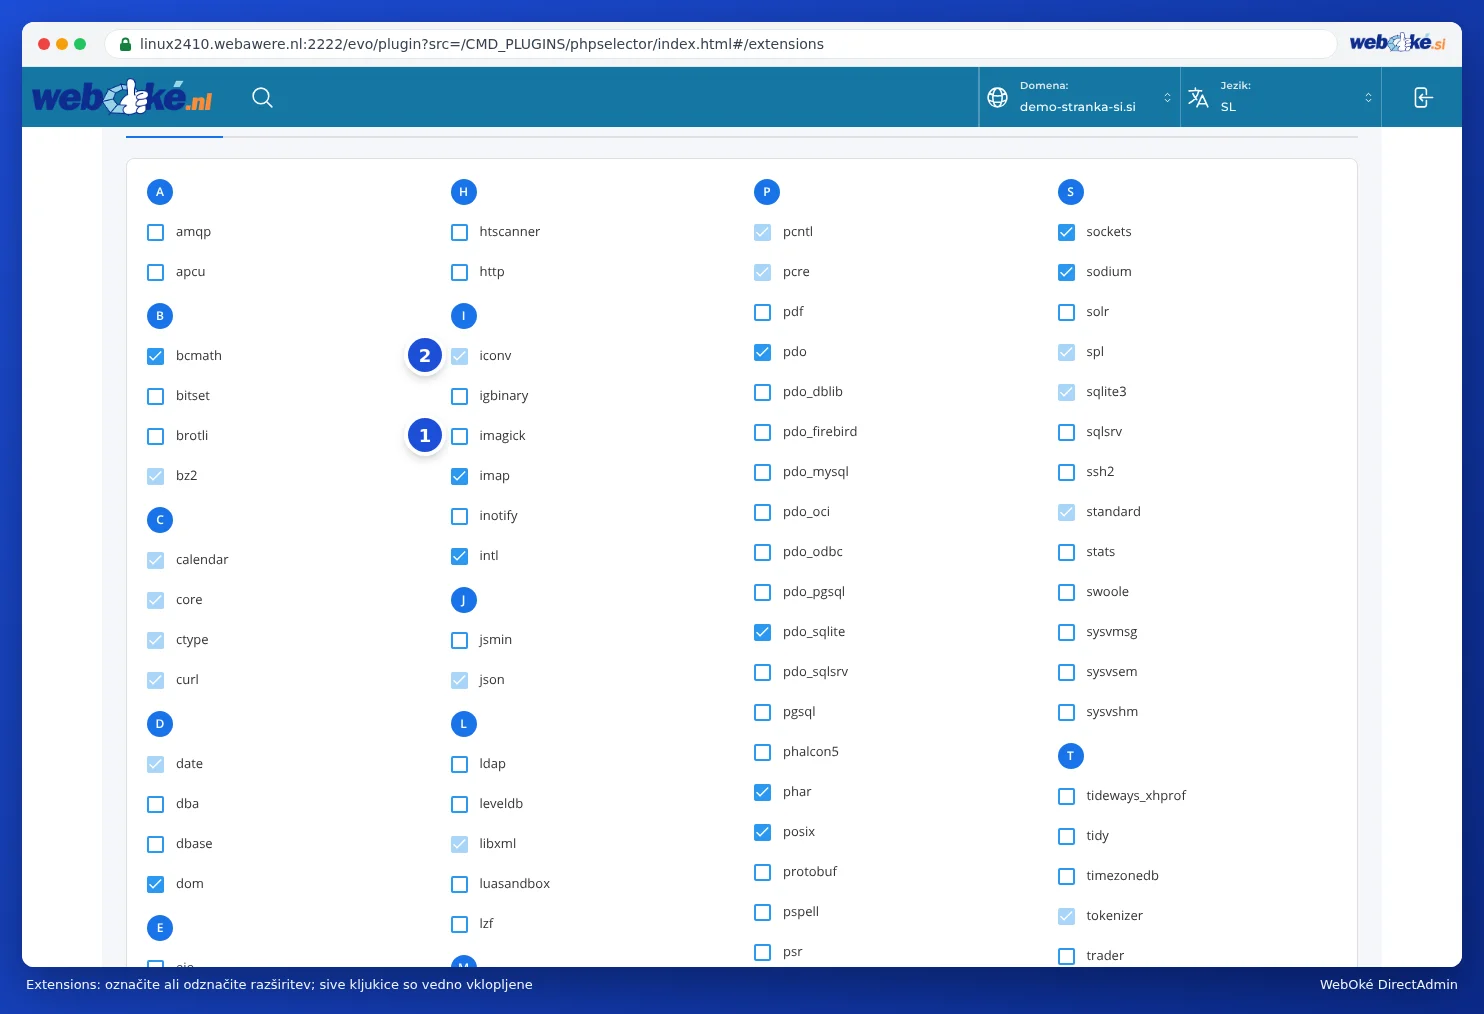The image size is (1484, 1014).
Task: Disable the sockets extension checkbox
Action: pyautogui.click(x=1066, y=232)
